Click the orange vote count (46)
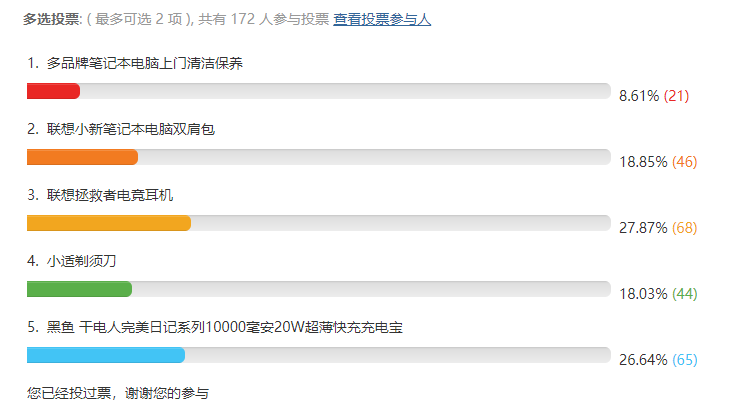Viewport: 730px width, 409px height. click(x=684, y=162)
